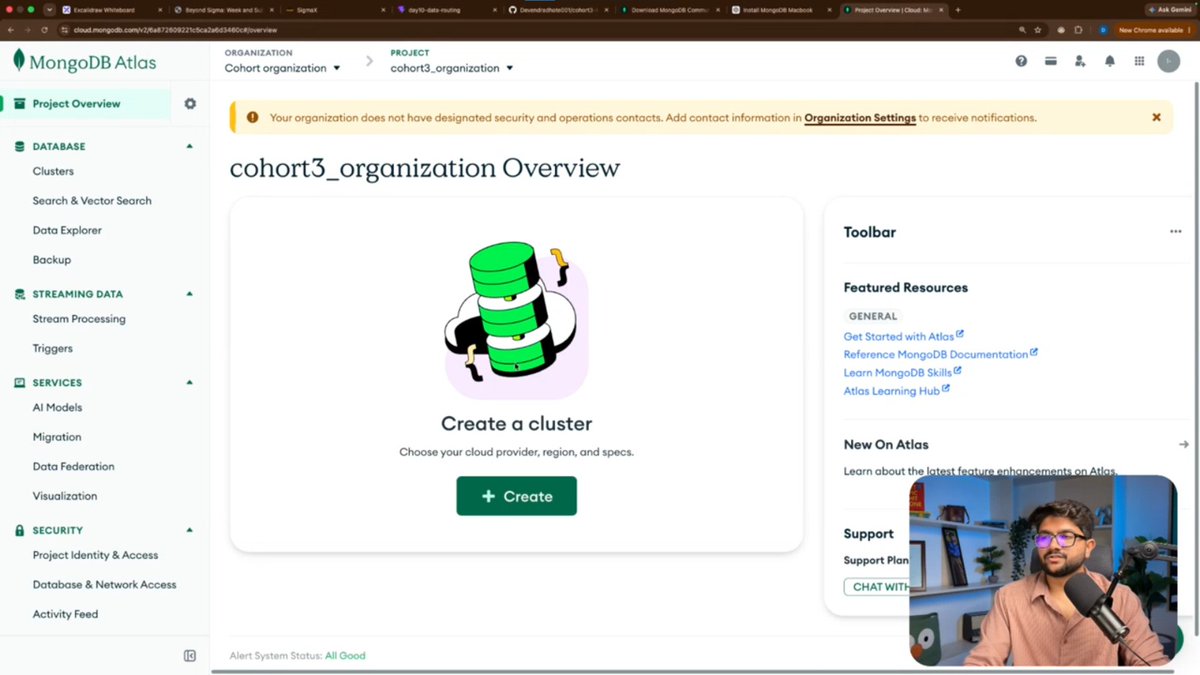
Task: Open Visualization in the sidebar
Action: click(65, 496)
